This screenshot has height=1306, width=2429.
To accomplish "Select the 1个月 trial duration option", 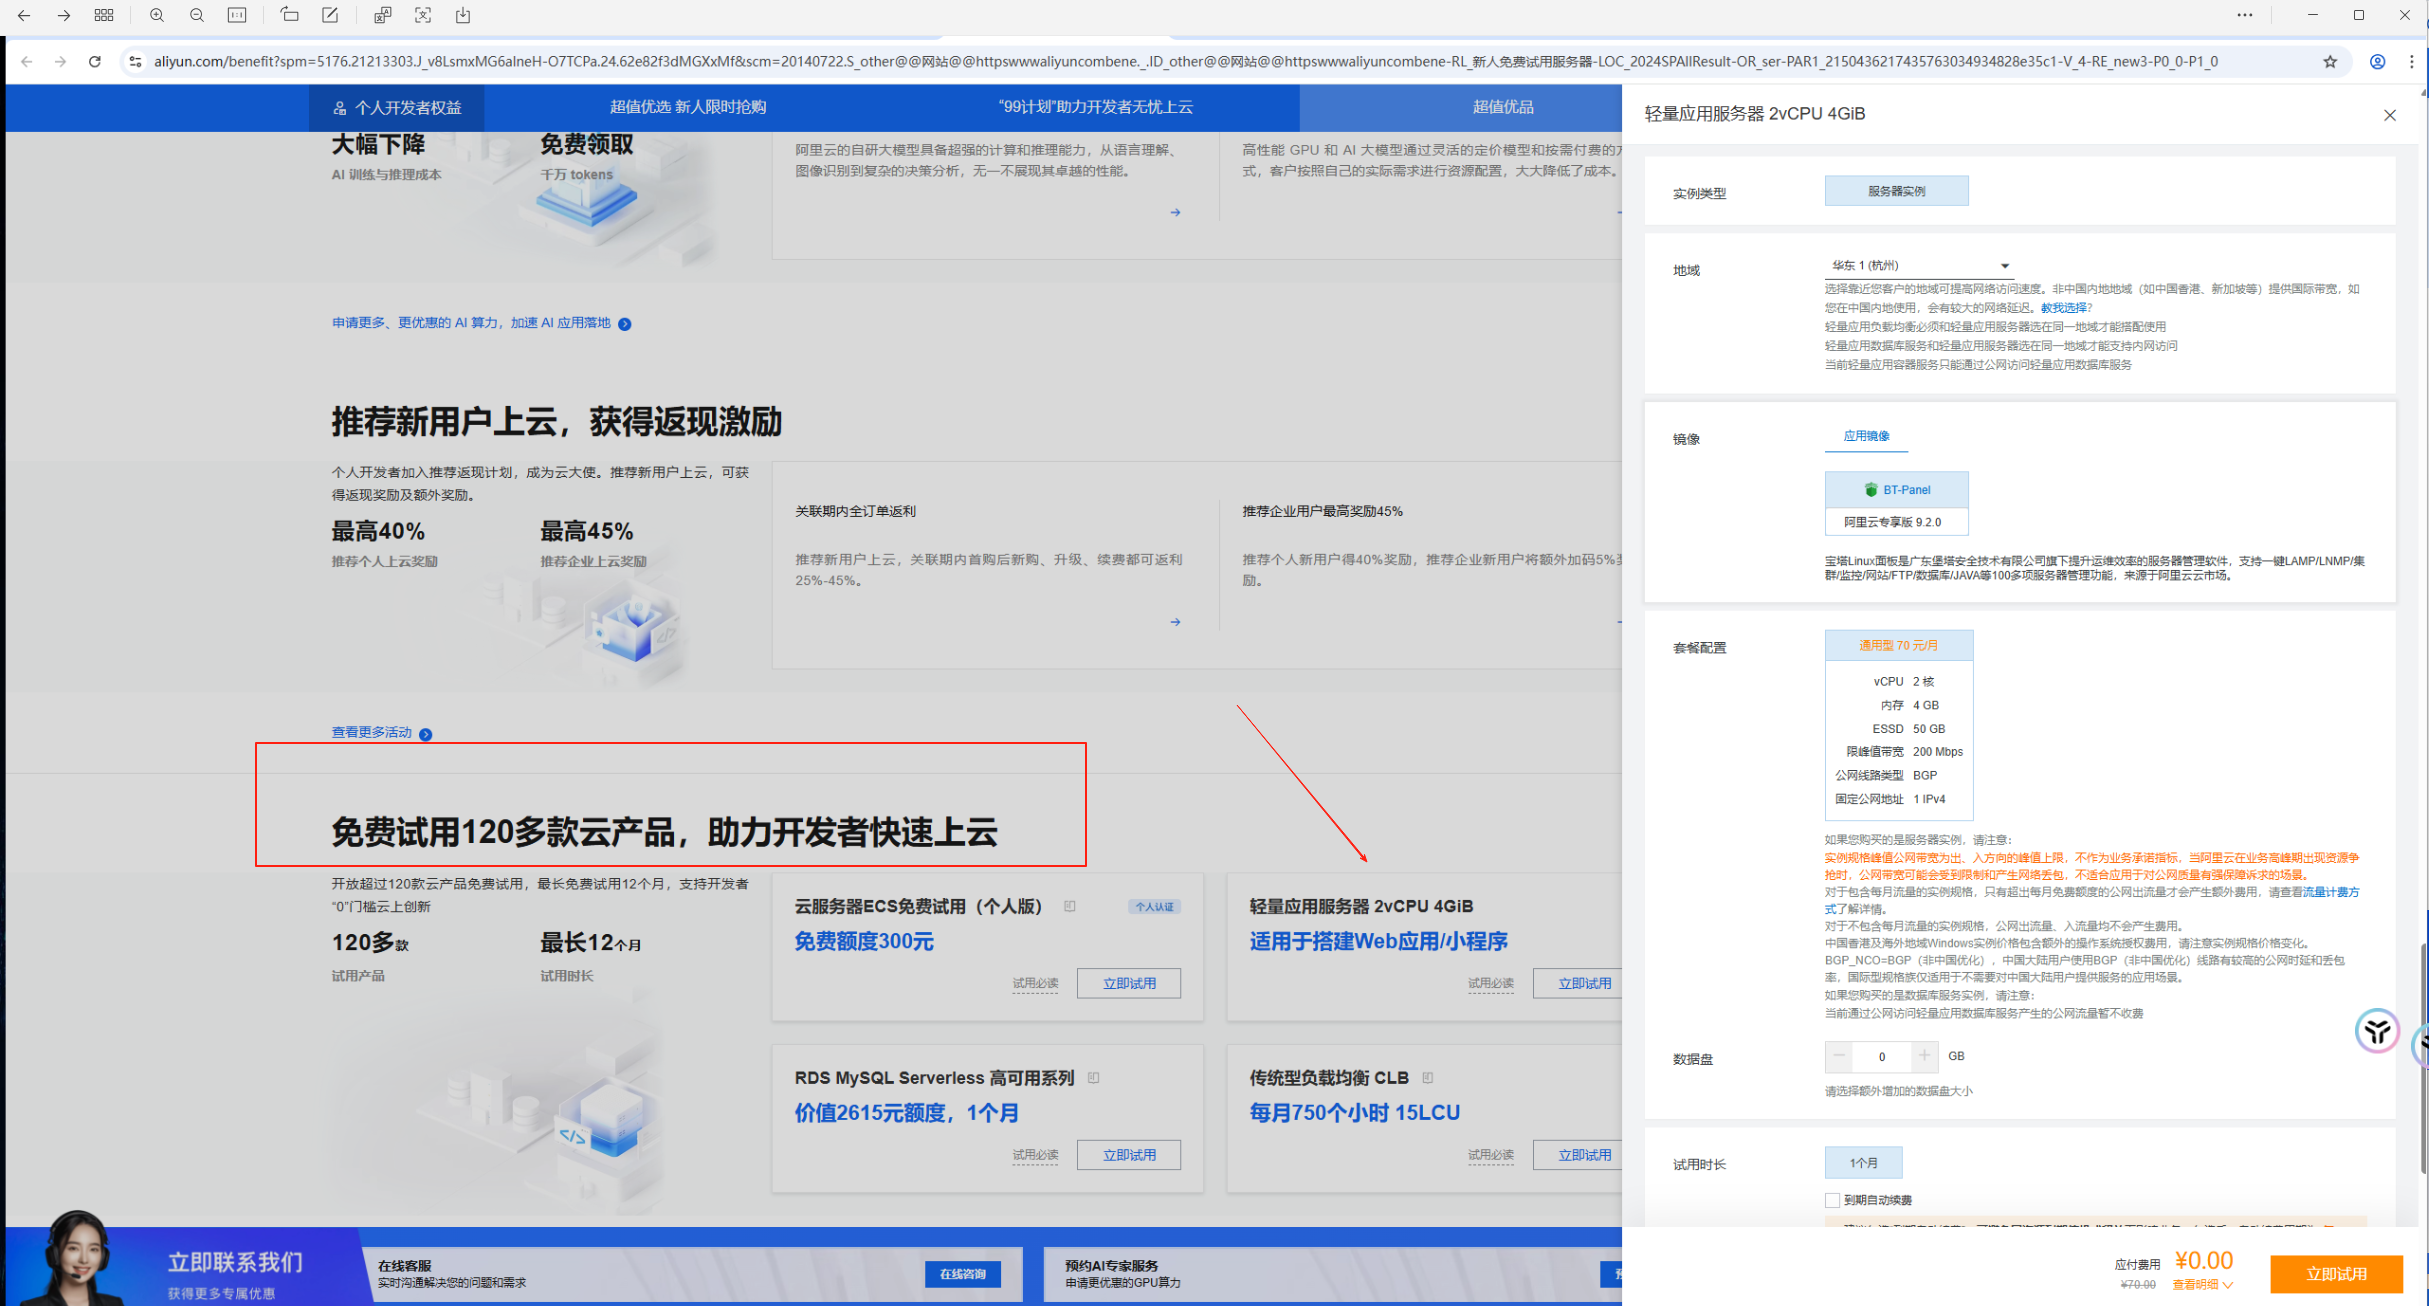I will (1863, 1163).
